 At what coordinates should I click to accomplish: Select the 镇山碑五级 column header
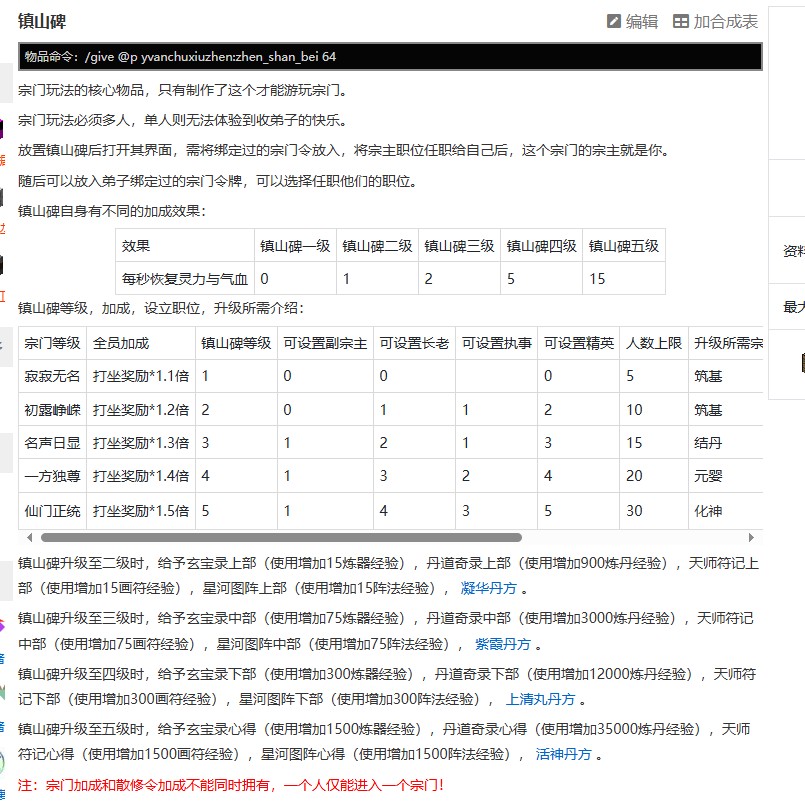[624, 246]
